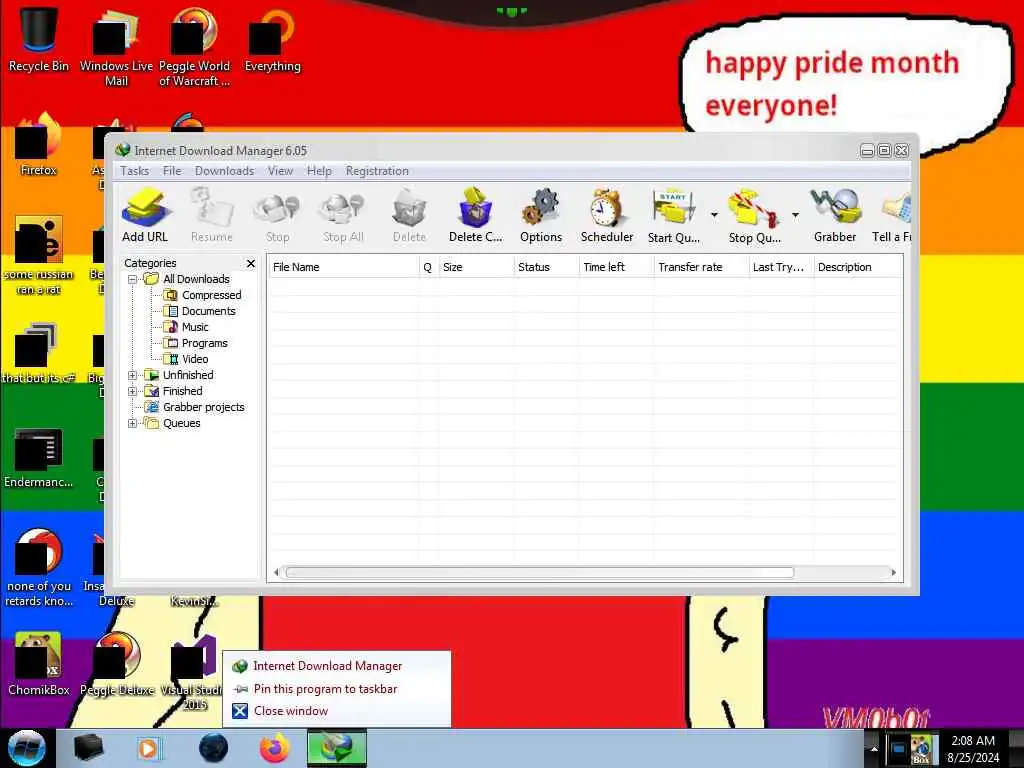The image size is (1024, 768).
Task: Choose Pin this program to taskbar
Action: (x=336, y=689)
